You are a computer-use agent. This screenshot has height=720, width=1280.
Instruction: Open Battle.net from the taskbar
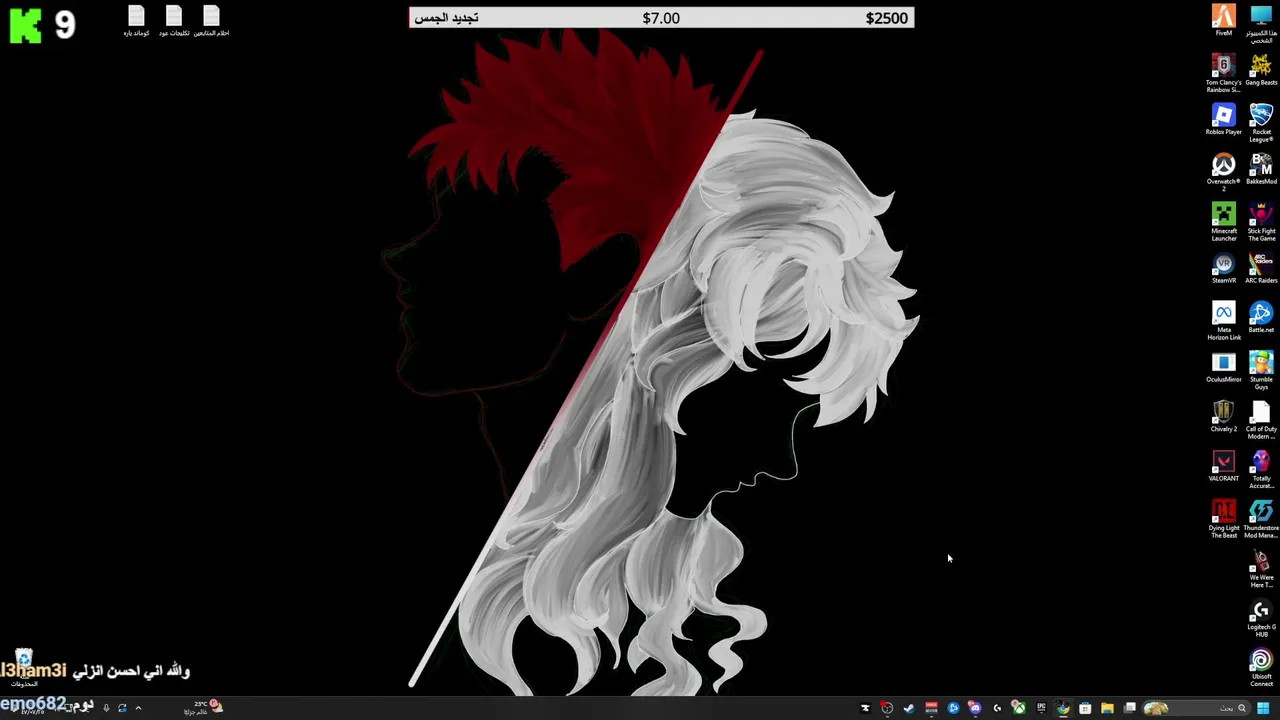(953, 708)
